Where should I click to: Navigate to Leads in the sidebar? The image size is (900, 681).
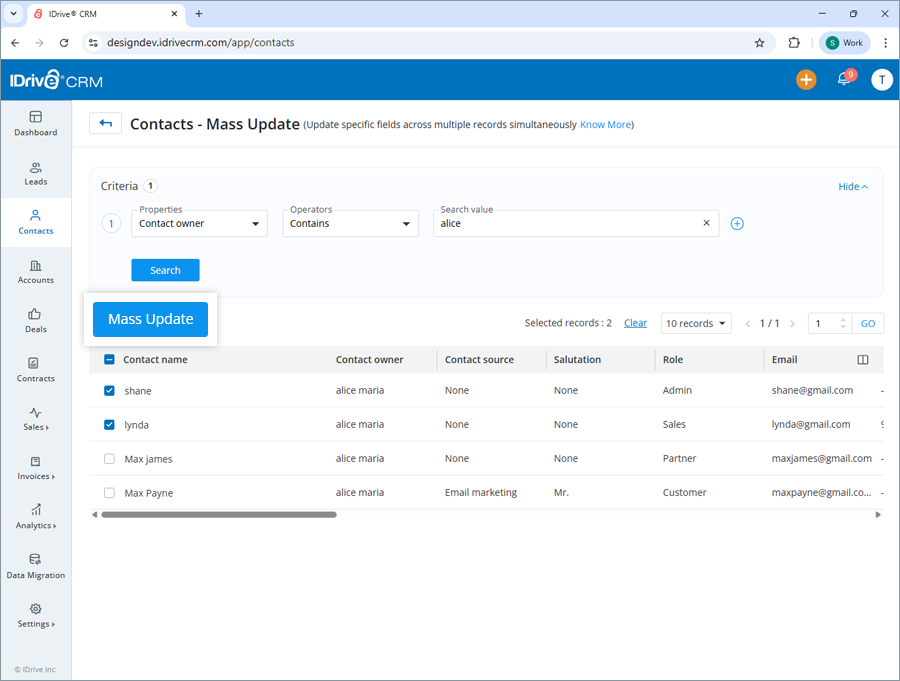point(35,174)
